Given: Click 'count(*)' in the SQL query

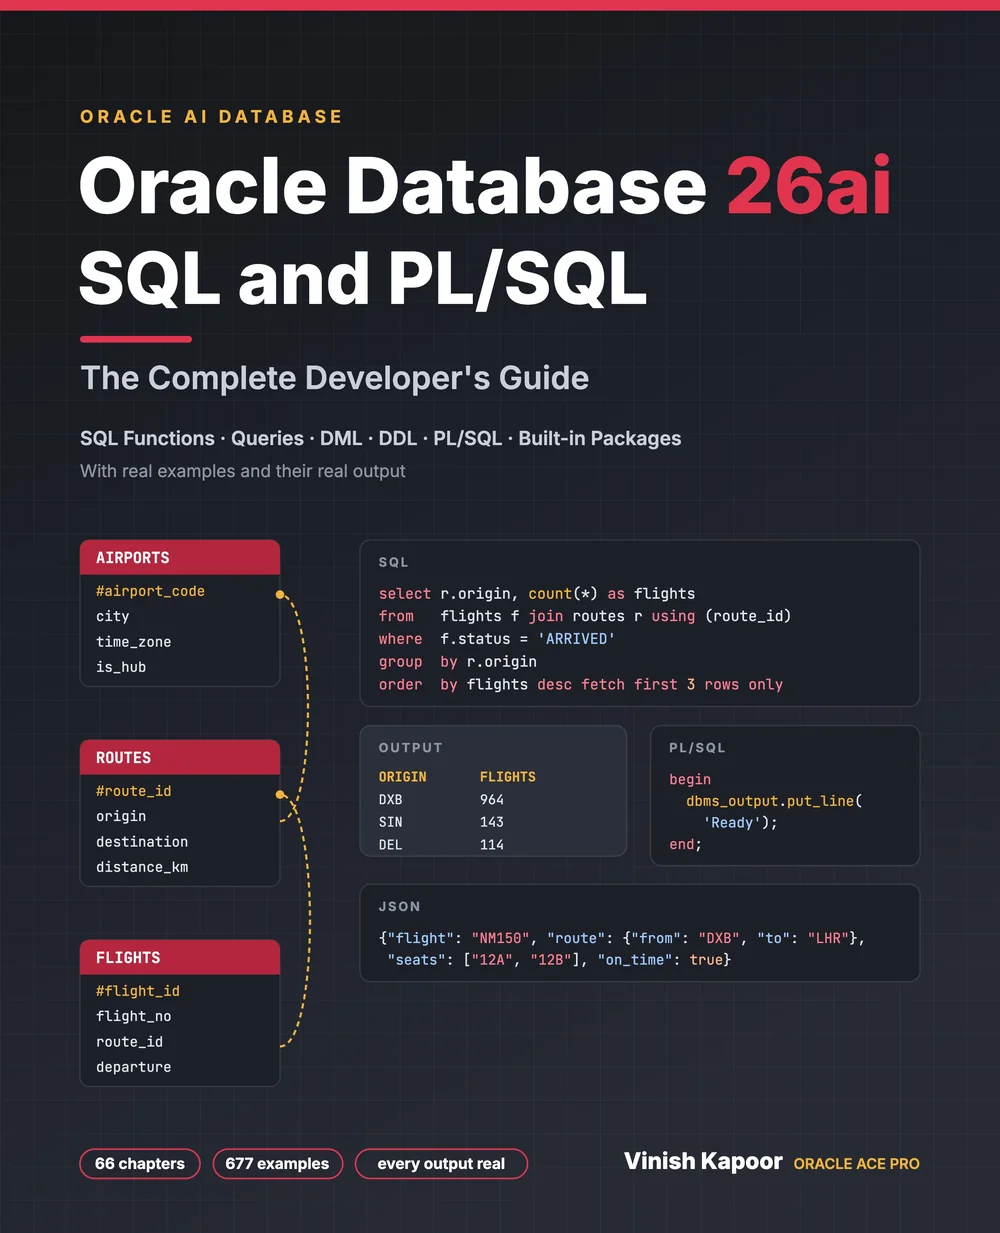Looking at the screenshot, I should (x=563, y=594).
